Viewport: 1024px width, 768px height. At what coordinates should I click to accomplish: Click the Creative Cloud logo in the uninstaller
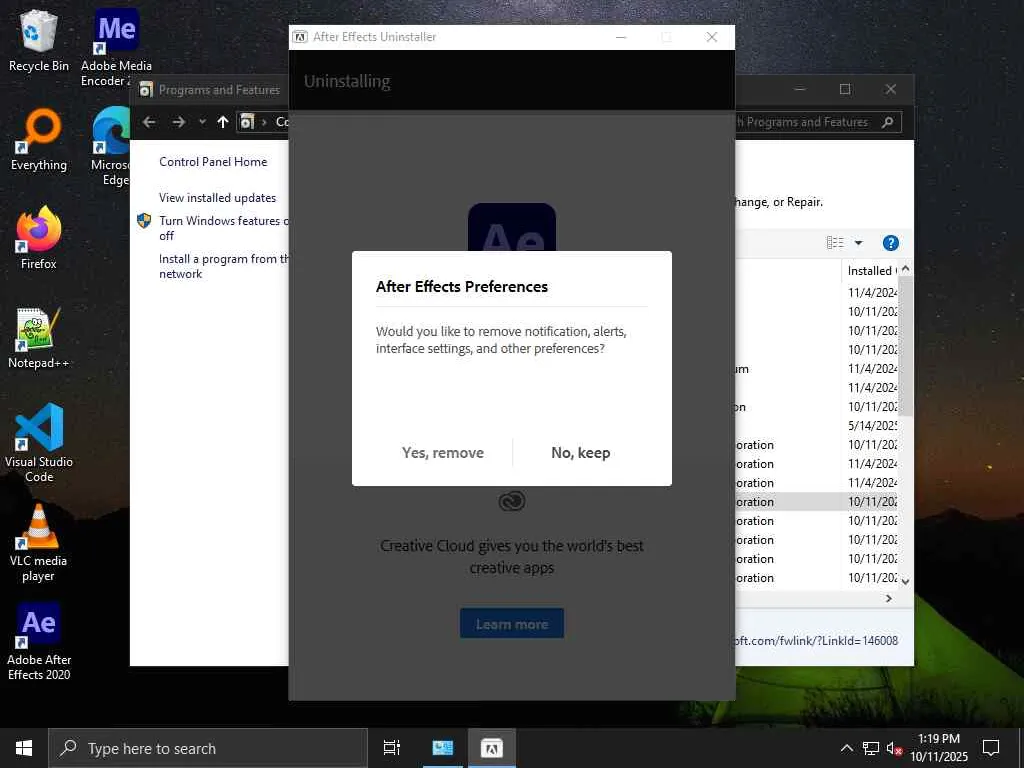point(511,501)
